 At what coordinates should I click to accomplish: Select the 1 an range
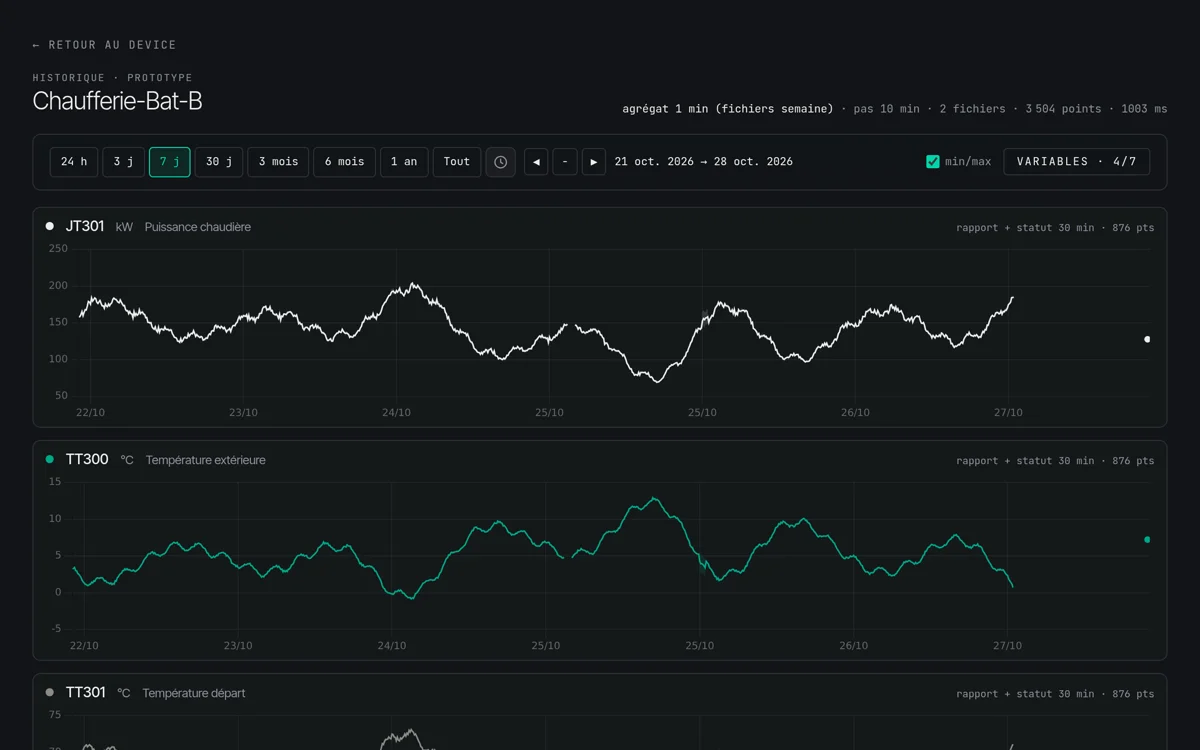(404, 162)
